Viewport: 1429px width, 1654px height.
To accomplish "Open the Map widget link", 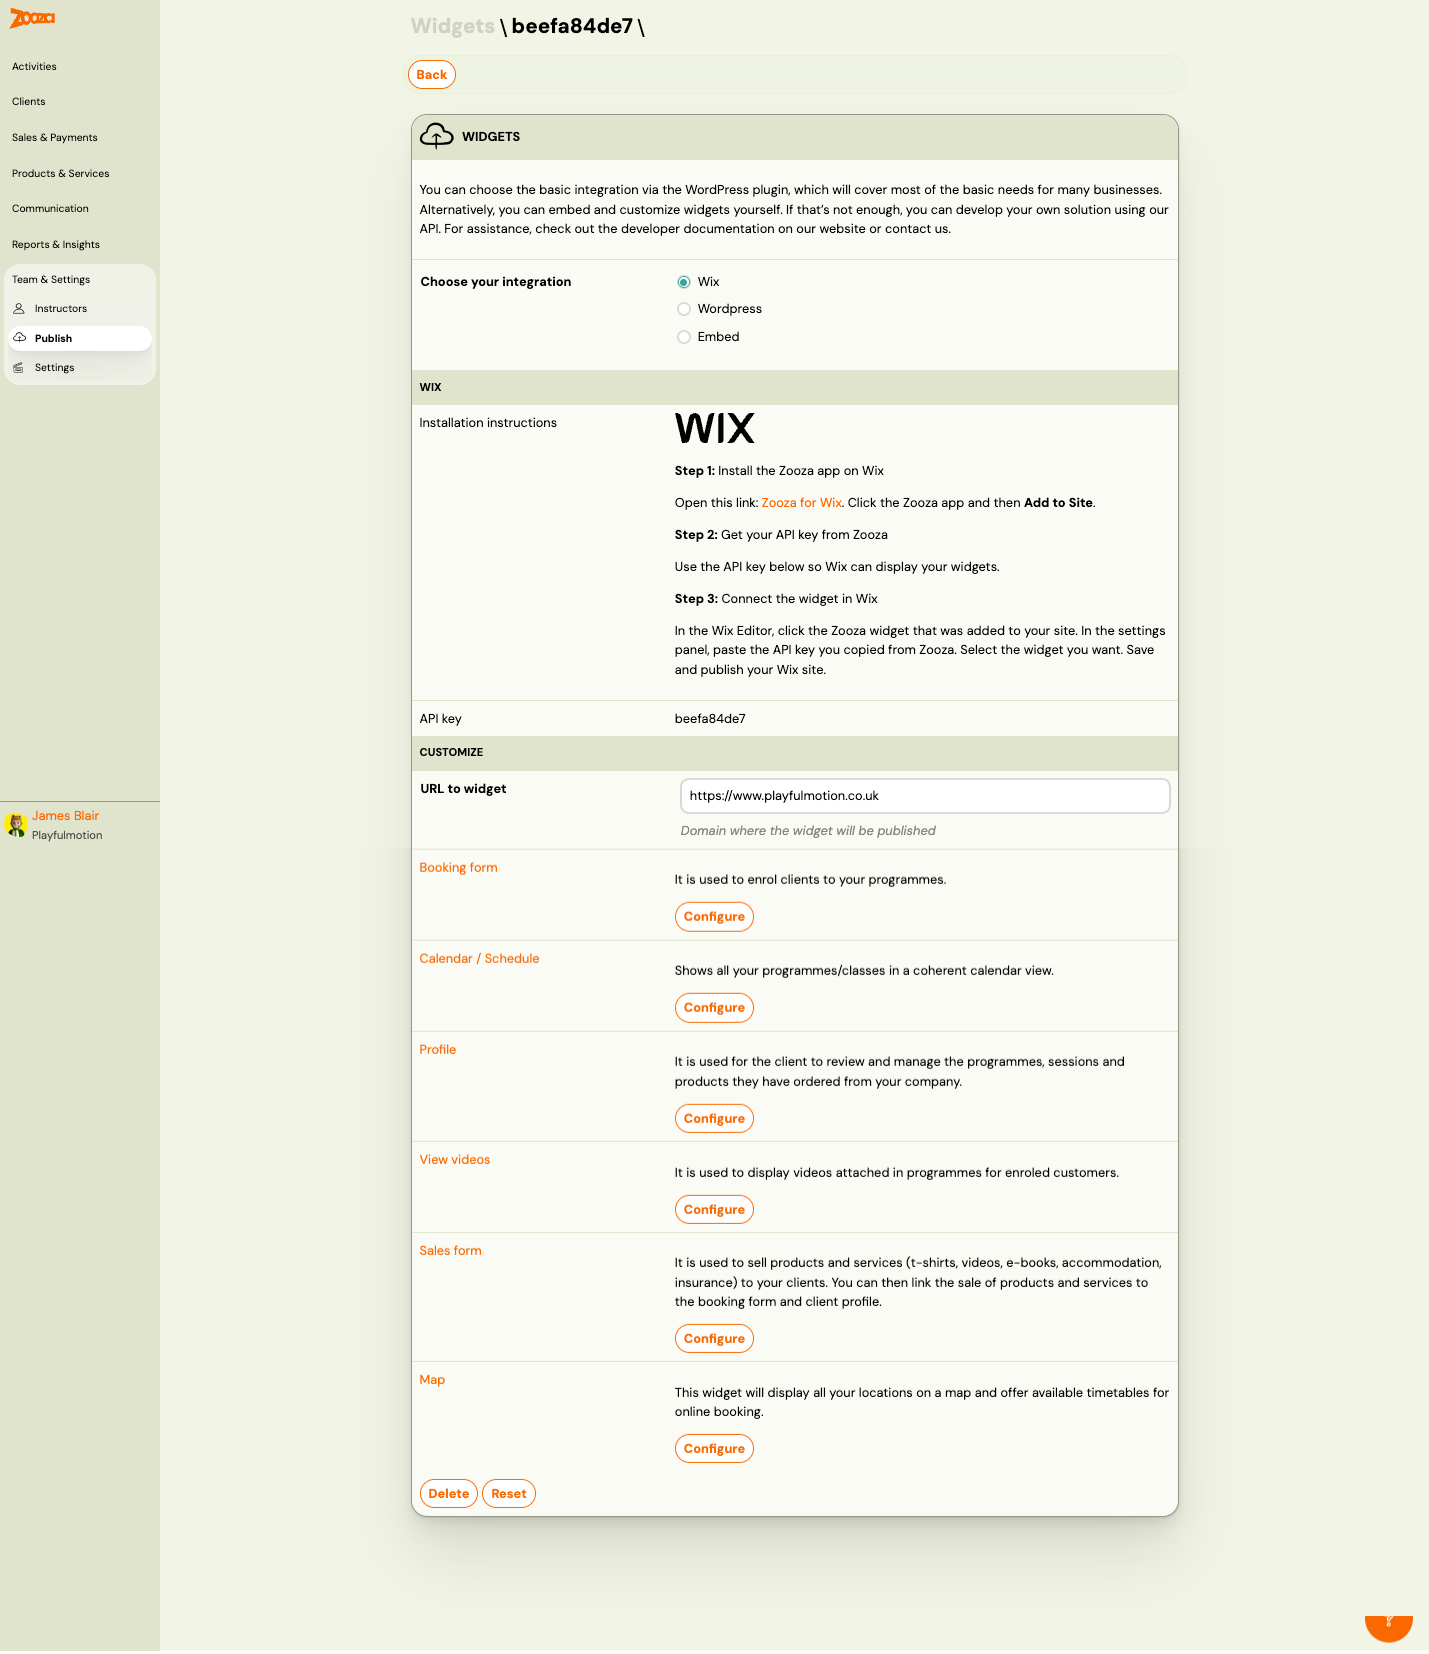I will (432, 1380).
